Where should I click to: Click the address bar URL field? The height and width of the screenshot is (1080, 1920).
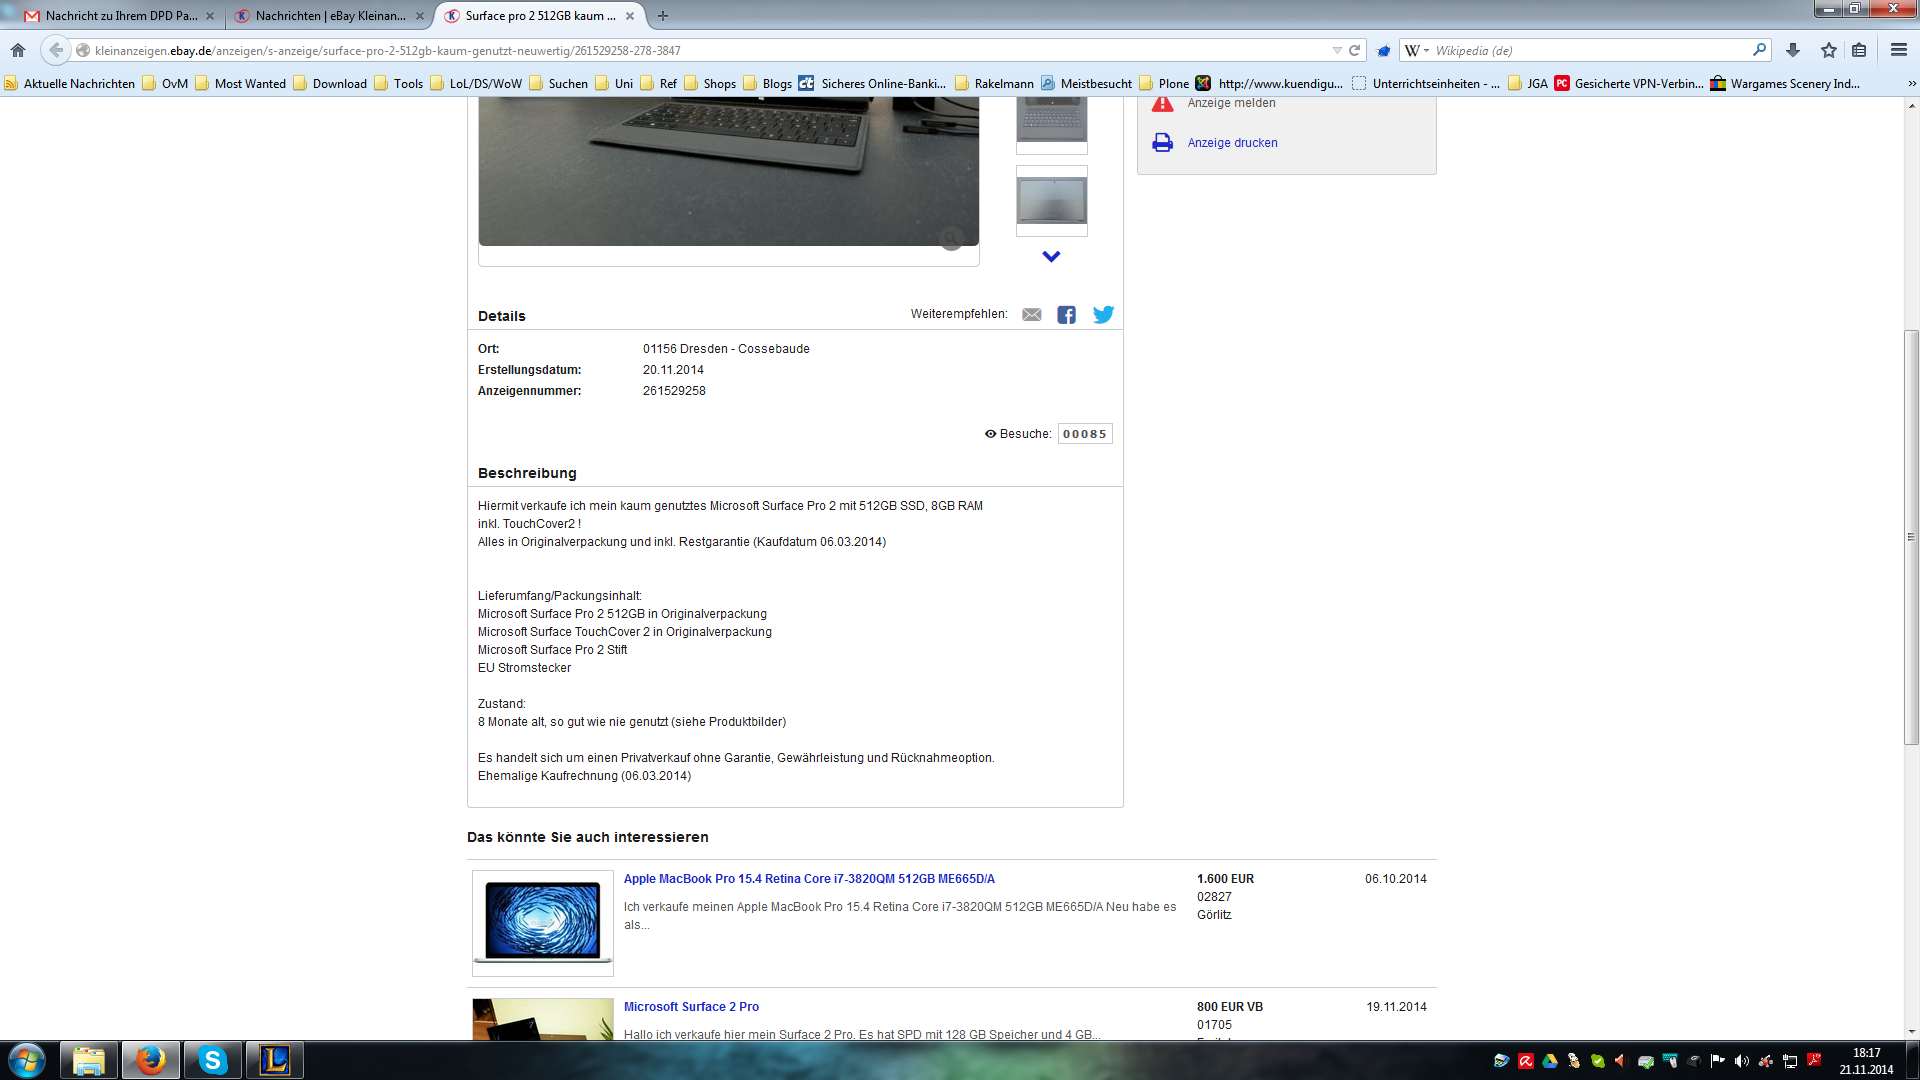710,50
